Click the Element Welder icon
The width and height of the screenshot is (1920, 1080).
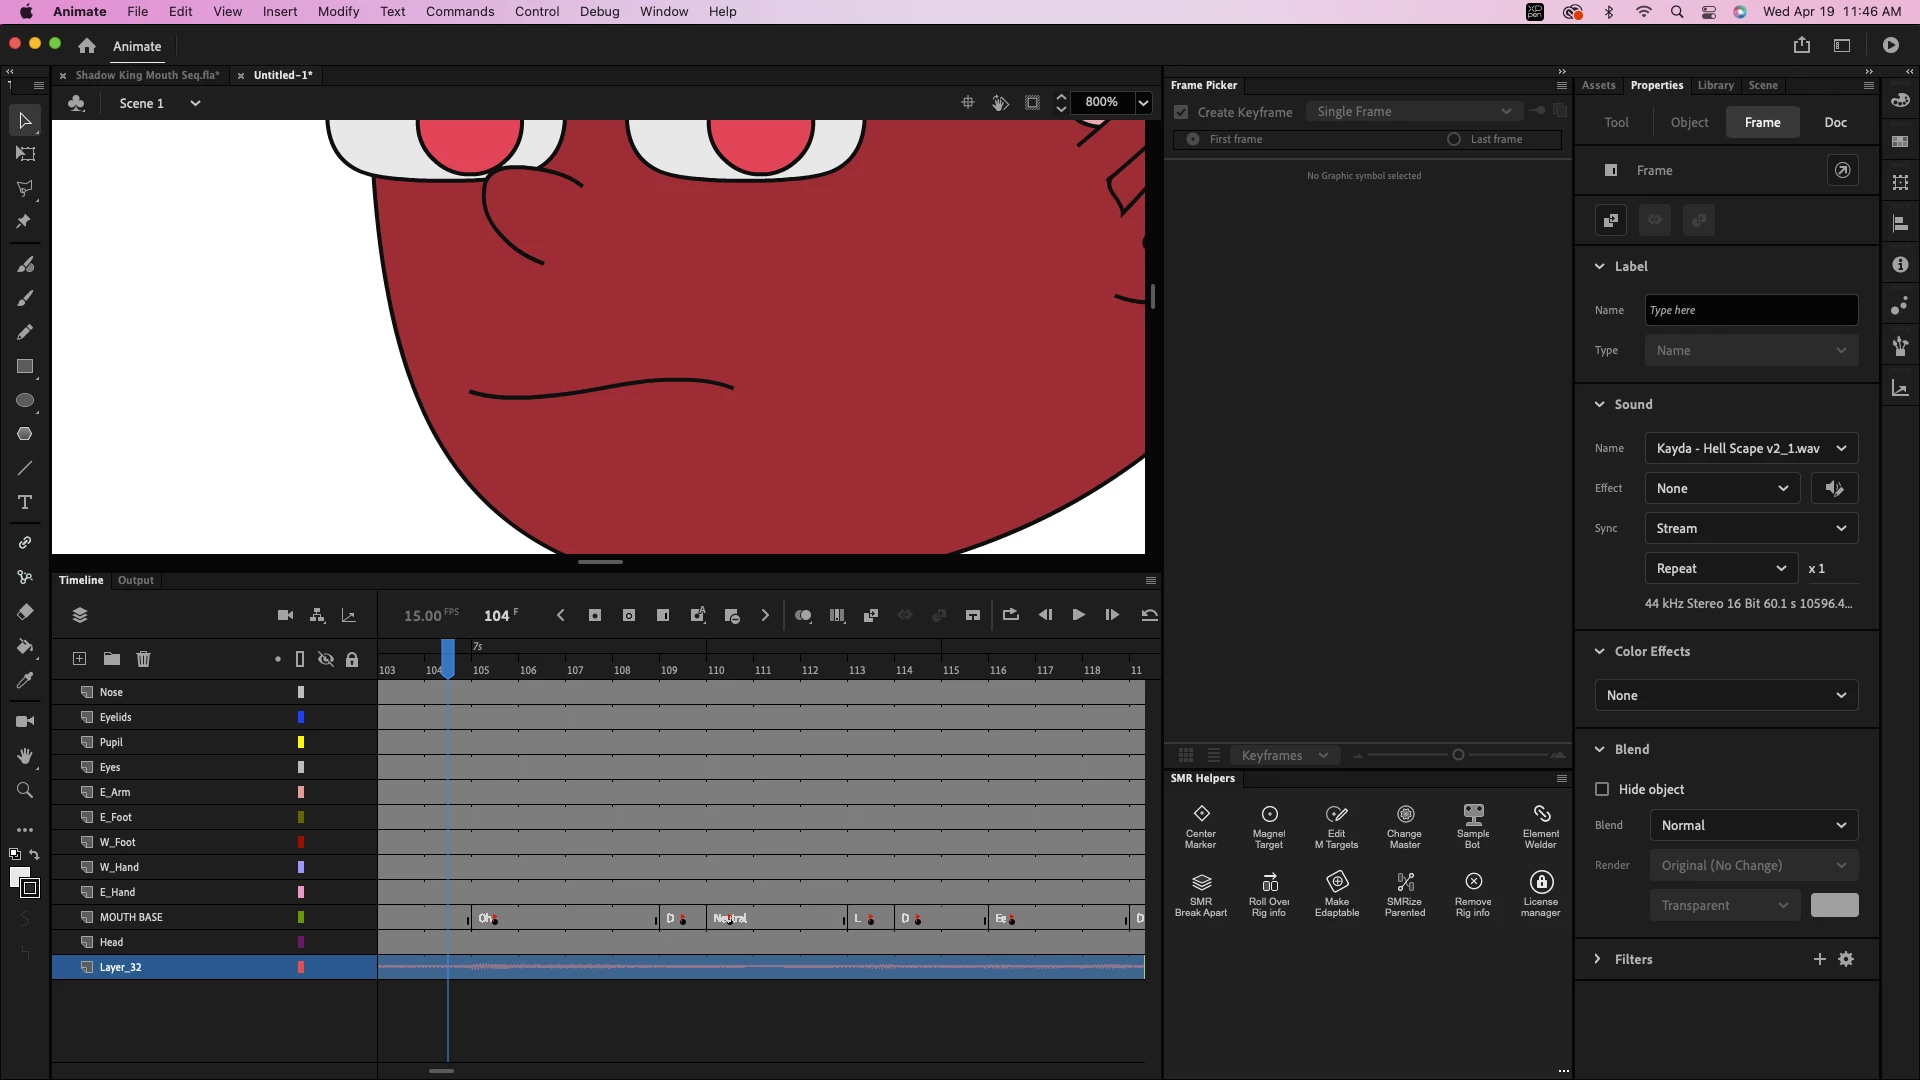click(x=1540, y=814)
